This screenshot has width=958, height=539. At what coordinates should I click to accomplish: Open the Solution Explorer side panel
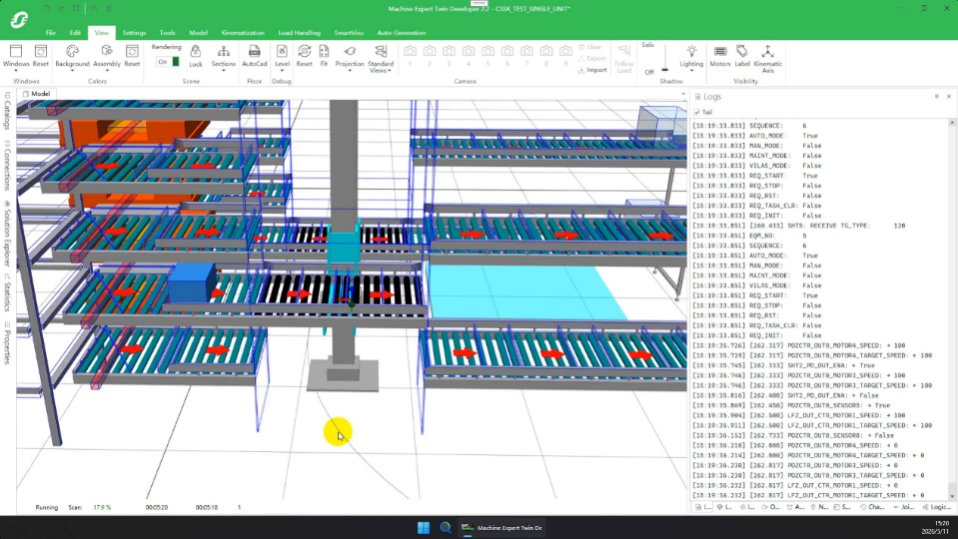pos(7,233)
